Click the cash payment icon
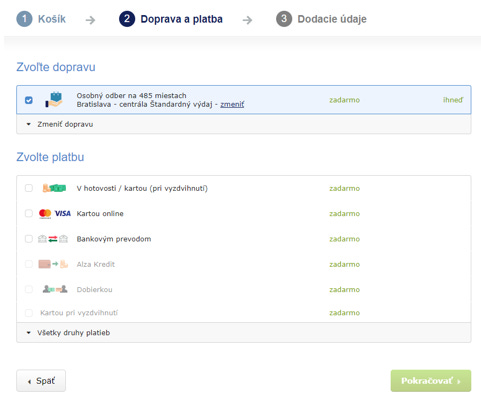481x407 pixels. coord(54,188)
